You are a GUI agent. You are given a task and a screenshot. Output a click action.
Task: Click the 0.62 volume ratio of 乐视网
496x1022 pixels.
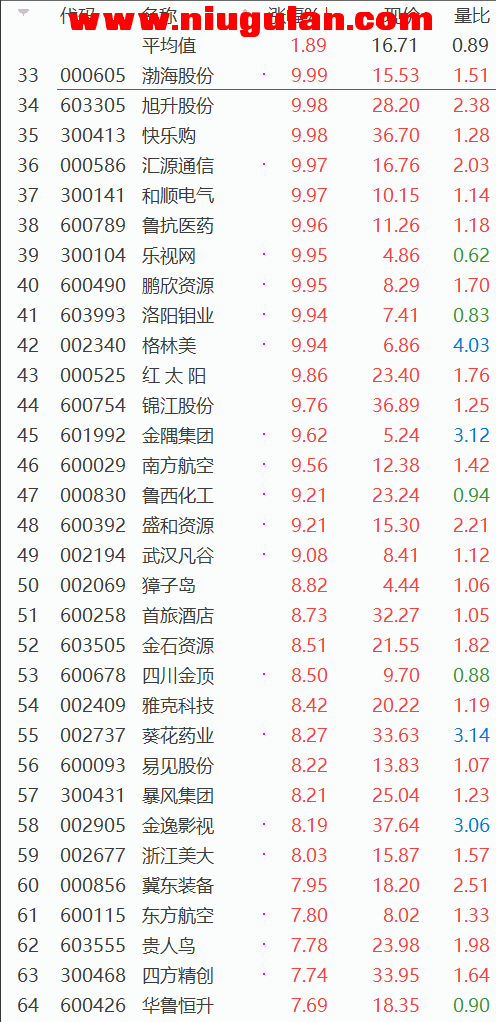point(471,256)
